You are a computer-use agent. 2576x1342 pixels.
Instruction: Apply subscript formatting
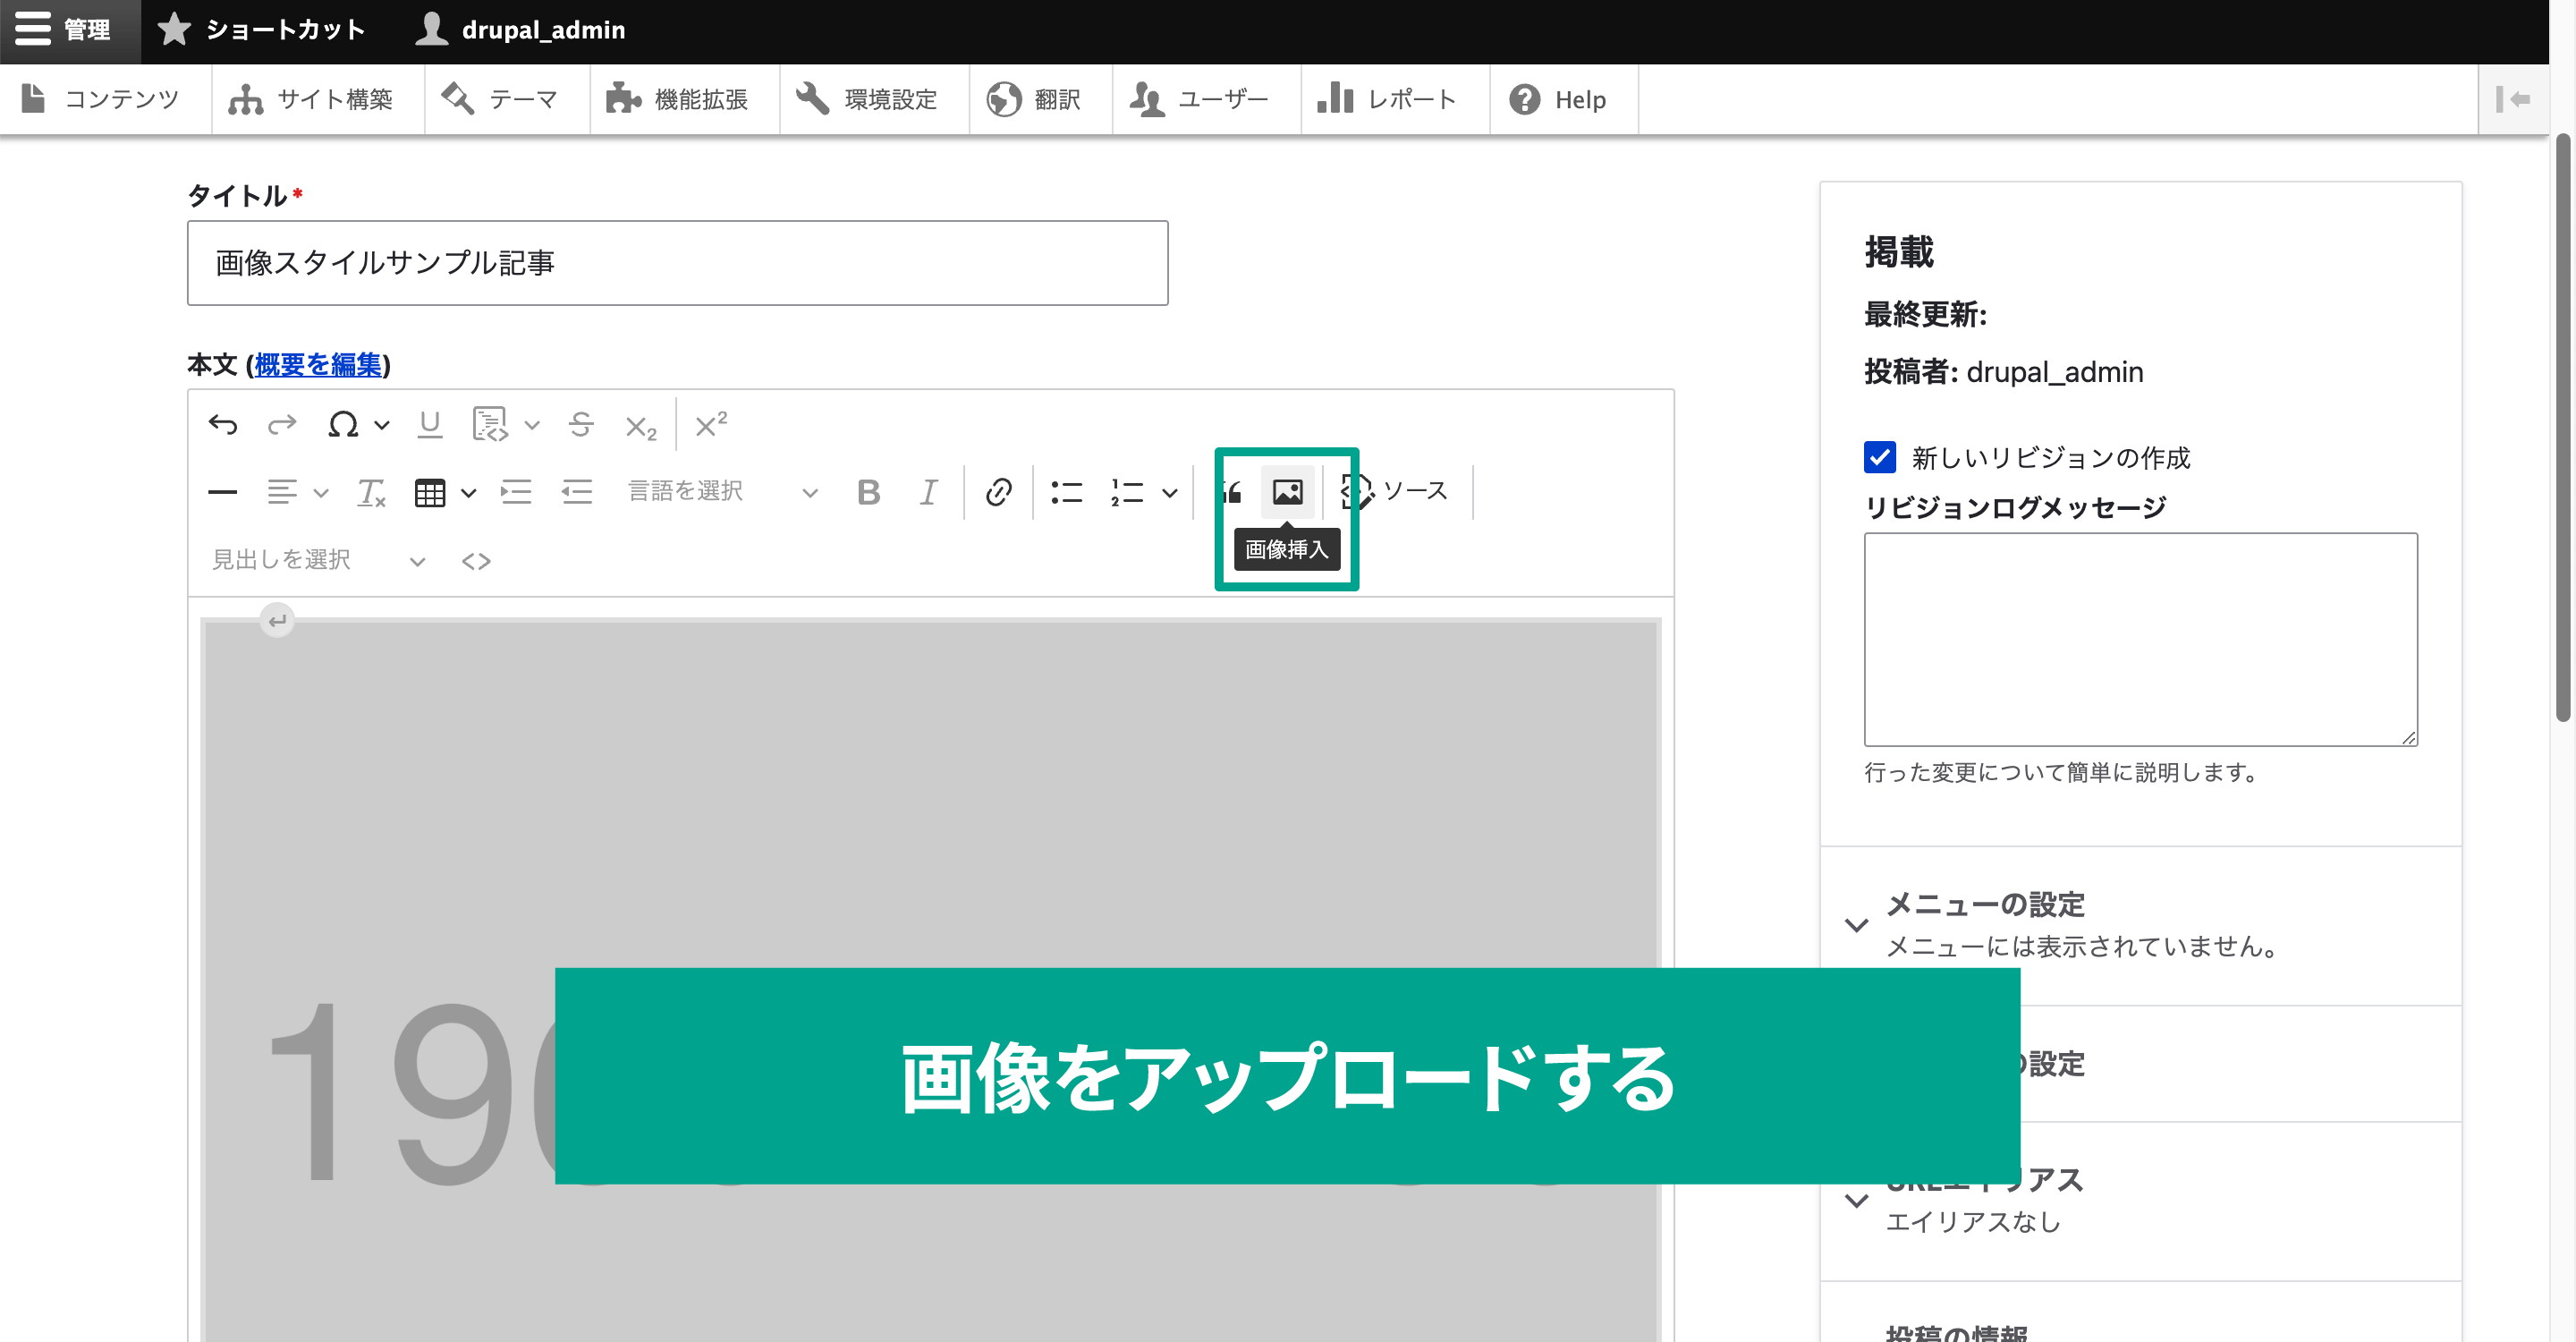[x=640, y=427]
